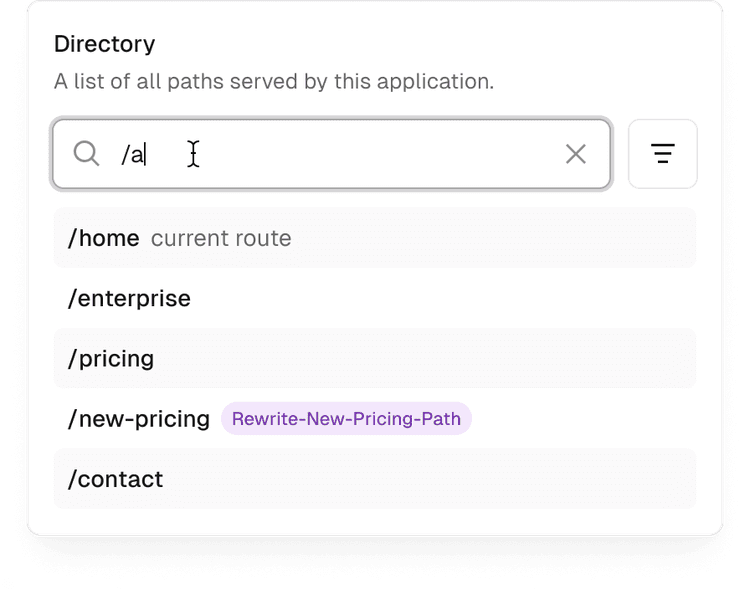Viewport: 750px width, 589px height.
Task: Select the /pricing path entry
Action: [x=111, y=358]
